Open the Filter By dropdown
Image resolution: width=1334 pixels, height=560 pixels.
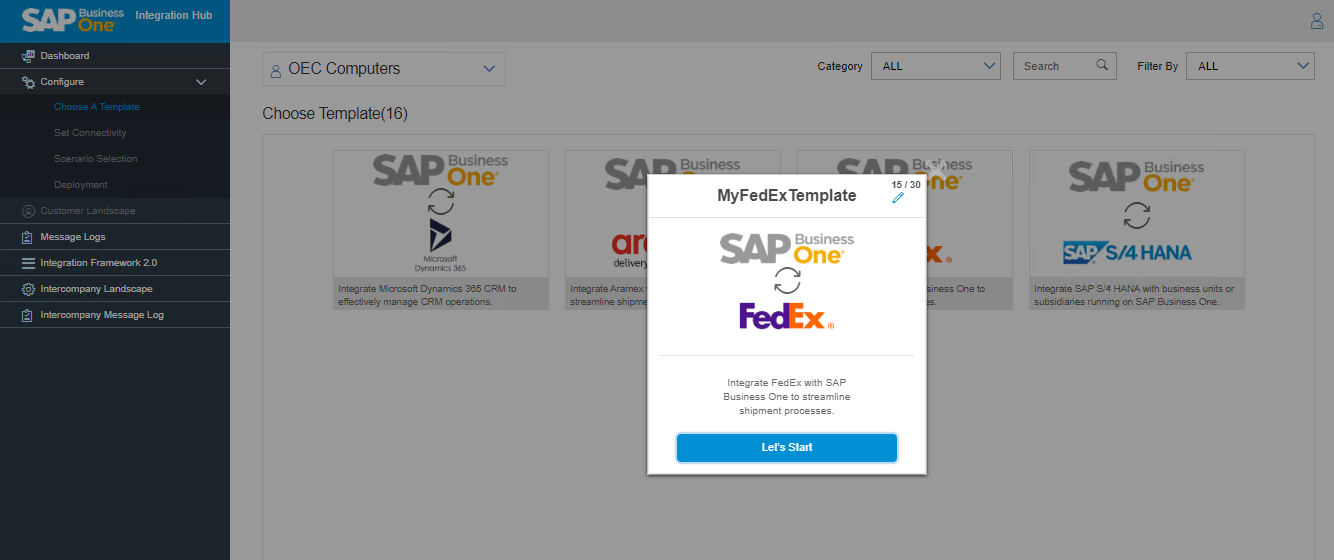[x=1250, y=66]
